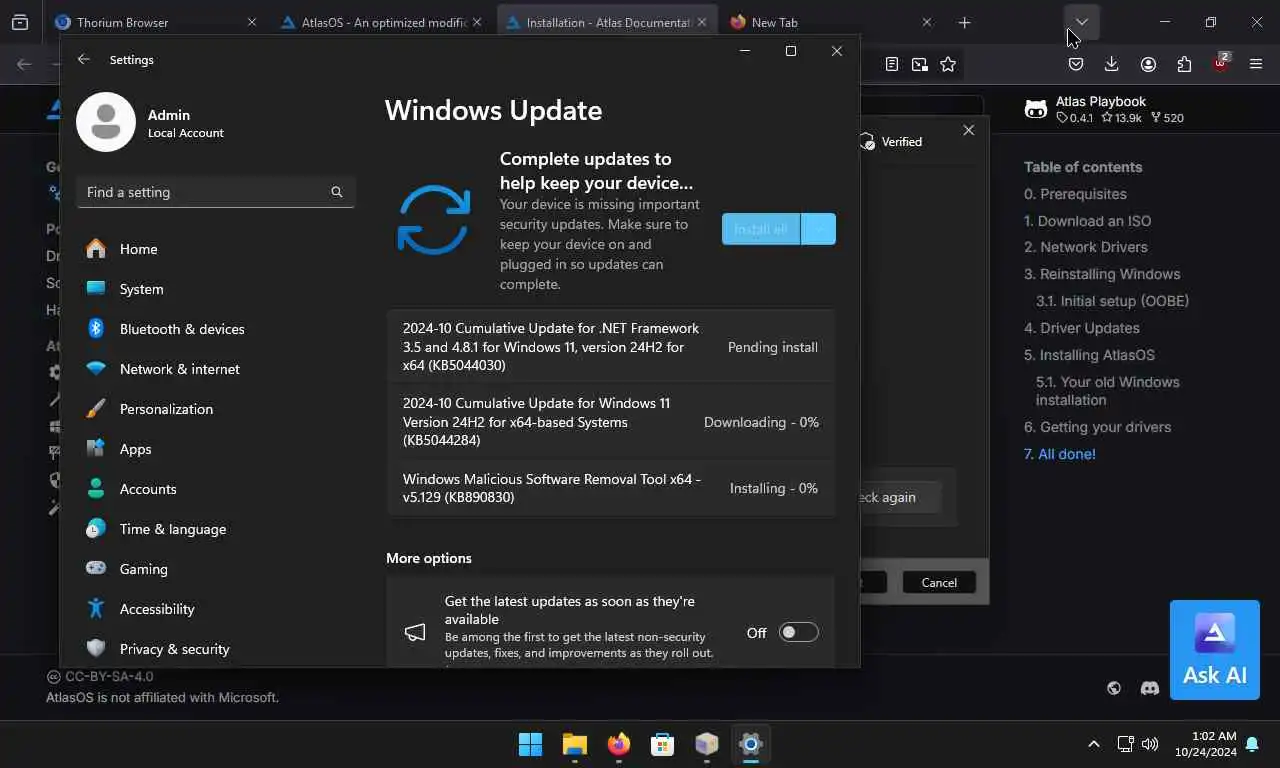Screen dimensions: 1280x768
Task: Open browser extensions puzzle icon
Action: click(x=1184, y=64)
